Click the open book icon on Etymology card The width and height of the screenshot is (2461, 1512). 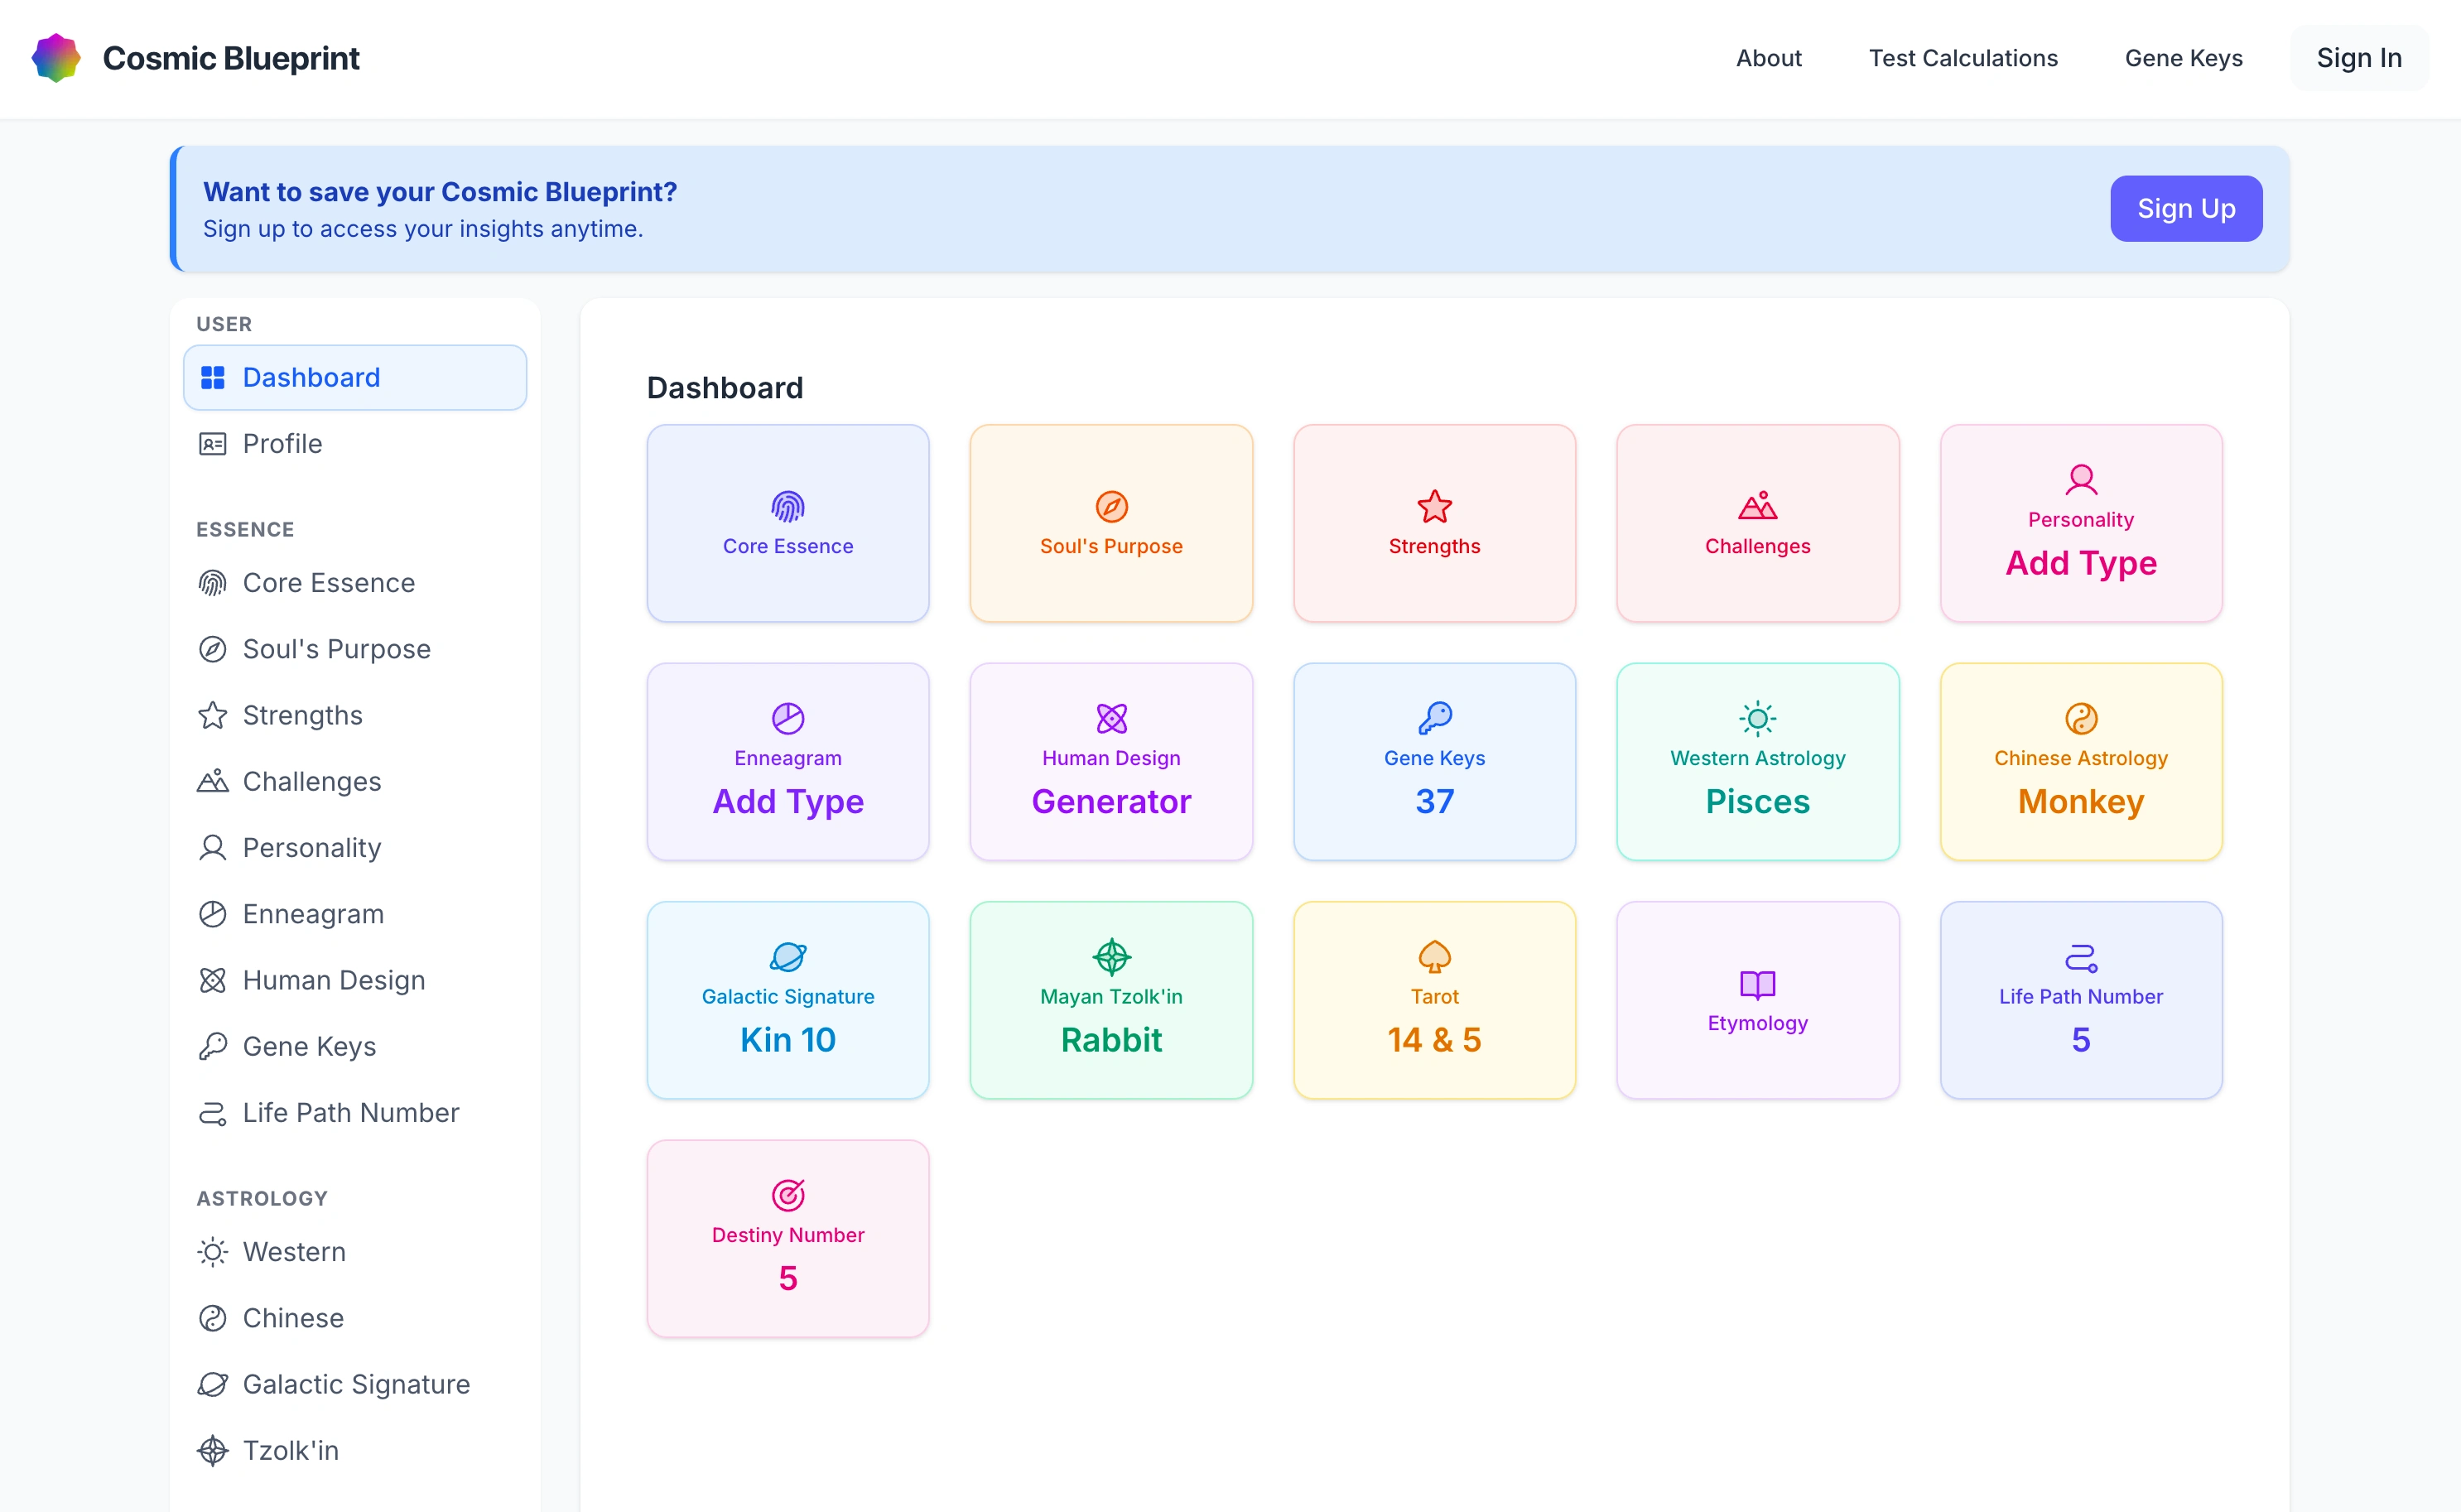click(1757, 985)
